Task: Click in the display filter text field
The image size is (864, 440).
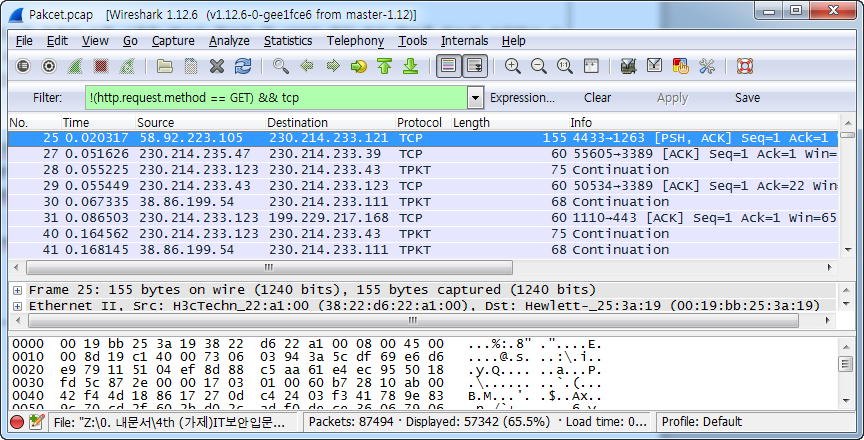Action: click(275, 98)
